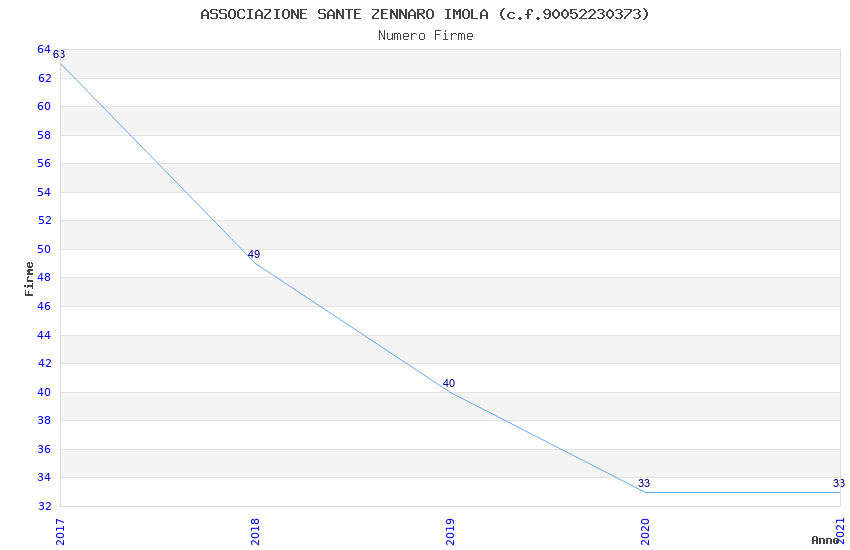
Task: Select the data label 33 at 2021
Action: pyautogui.click(x=839, y=483)
